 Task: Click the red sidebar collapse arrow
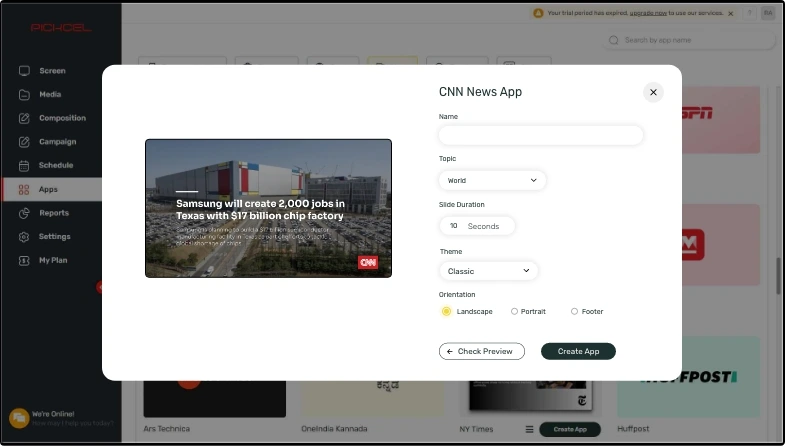tap(99, 287)
